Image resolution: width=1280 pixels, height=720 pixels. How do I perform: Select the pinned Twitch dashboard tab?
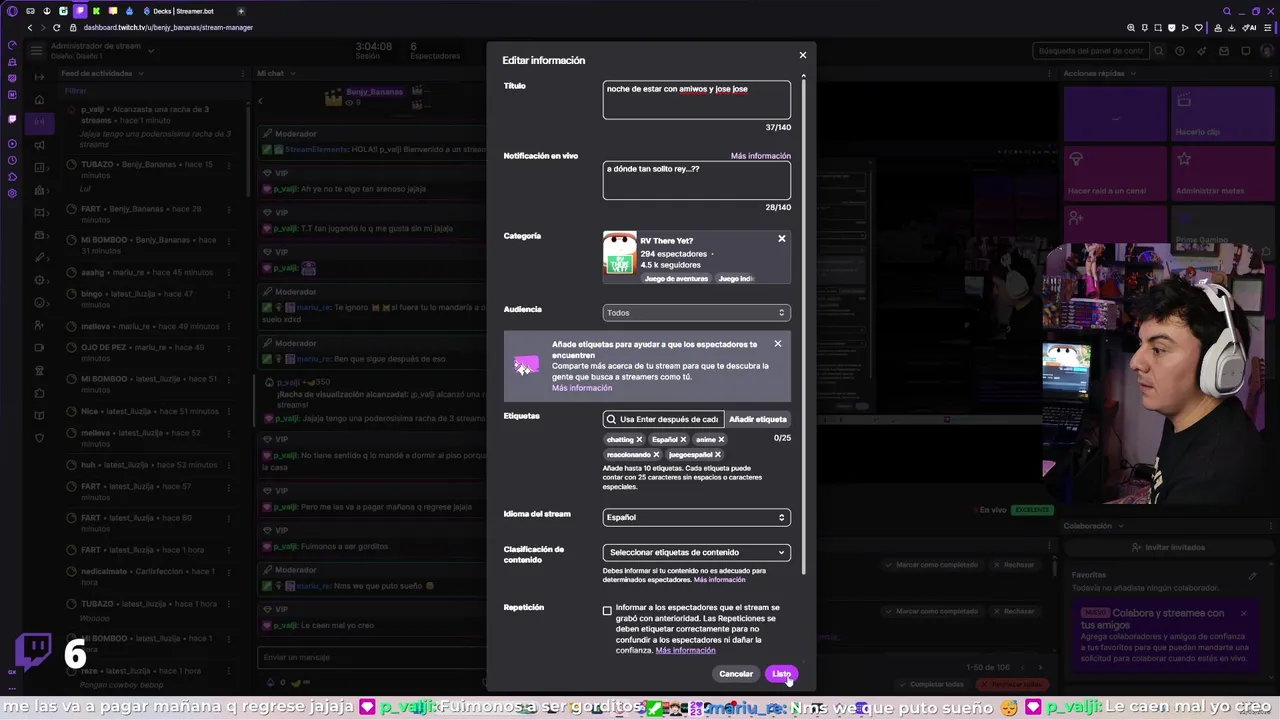pyautogui.click(x=80, y=11)
